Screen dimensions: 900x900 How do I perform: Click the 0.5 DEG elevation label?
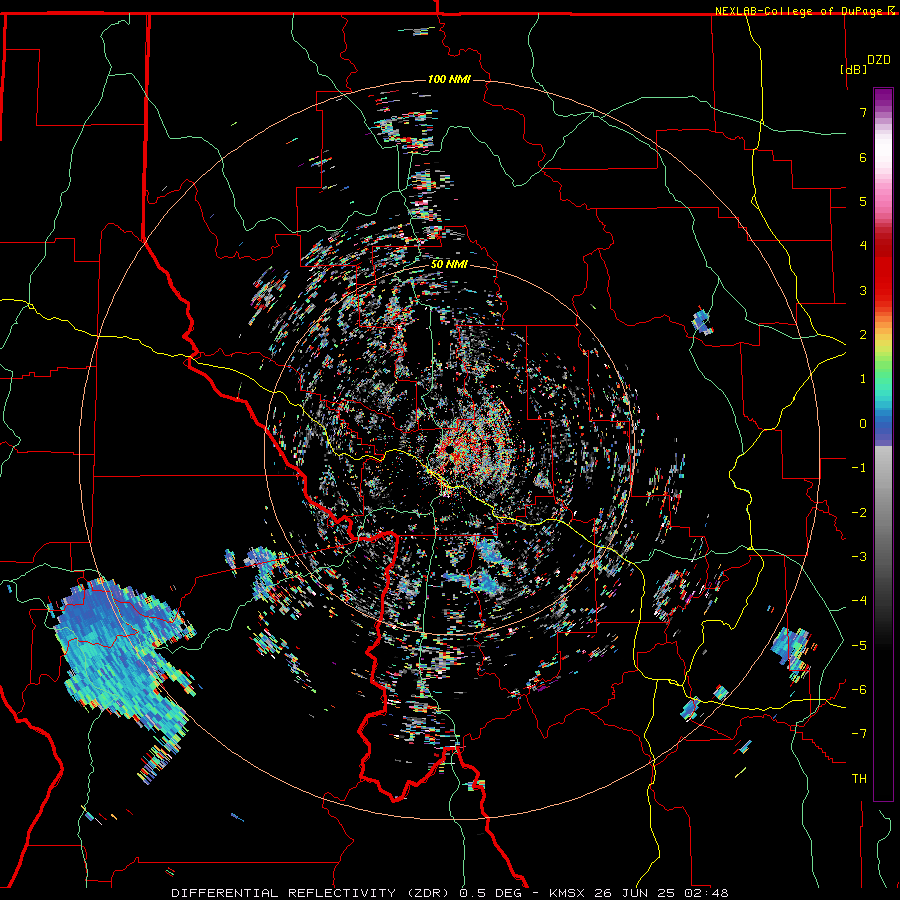(x=490, y=893)
